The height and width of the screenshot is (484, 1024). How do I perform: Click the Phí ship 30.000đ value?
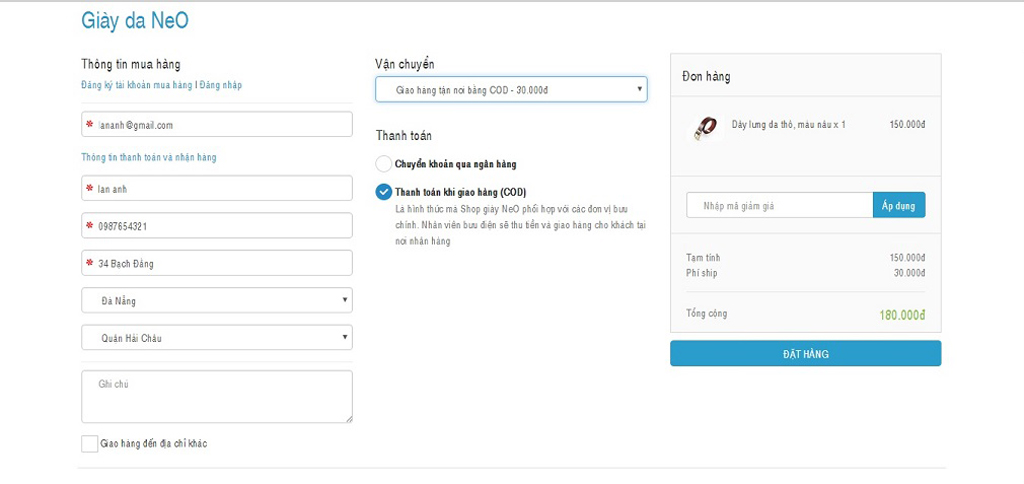tap(909, 273)
